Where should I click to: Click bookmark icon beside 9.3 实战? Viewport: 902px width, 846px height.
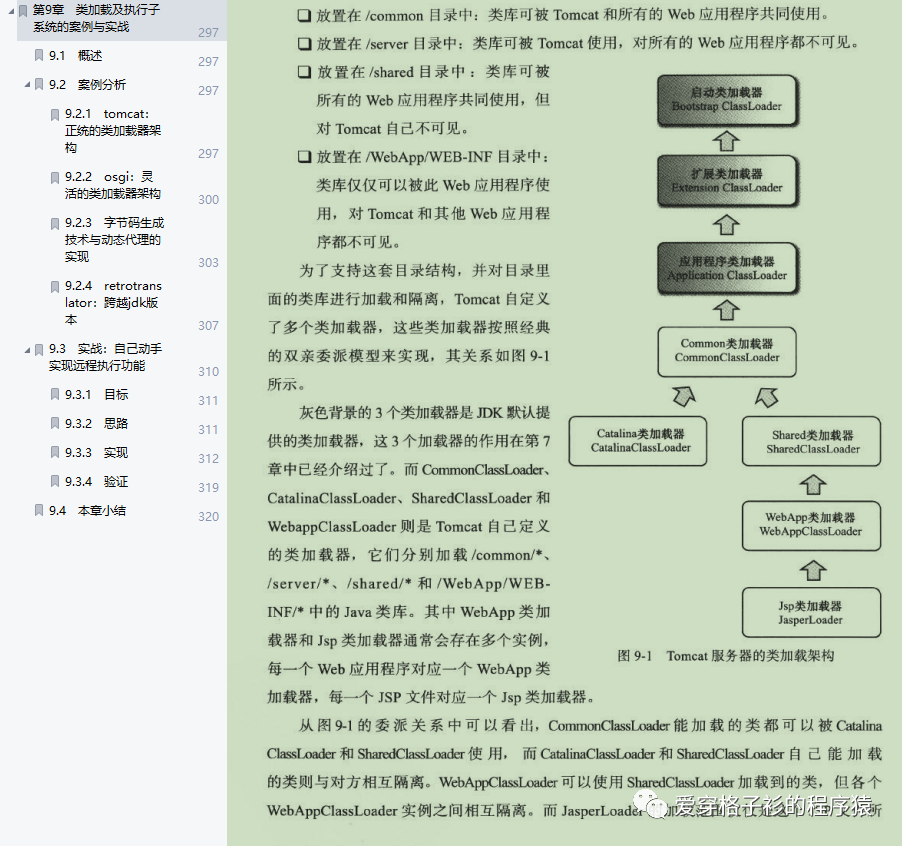[x=39, y=349]
